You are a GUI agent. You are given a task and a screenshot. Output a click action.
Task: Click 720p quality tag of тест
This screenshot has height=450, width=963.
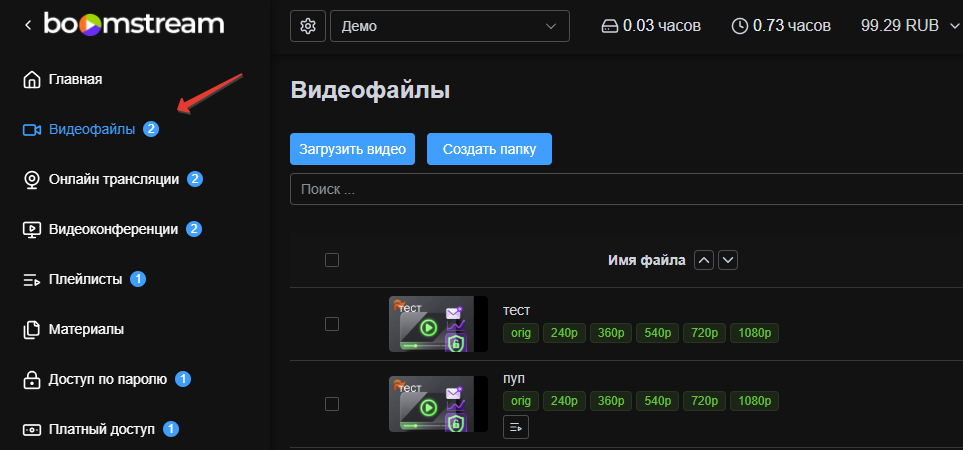click(704, 333)
